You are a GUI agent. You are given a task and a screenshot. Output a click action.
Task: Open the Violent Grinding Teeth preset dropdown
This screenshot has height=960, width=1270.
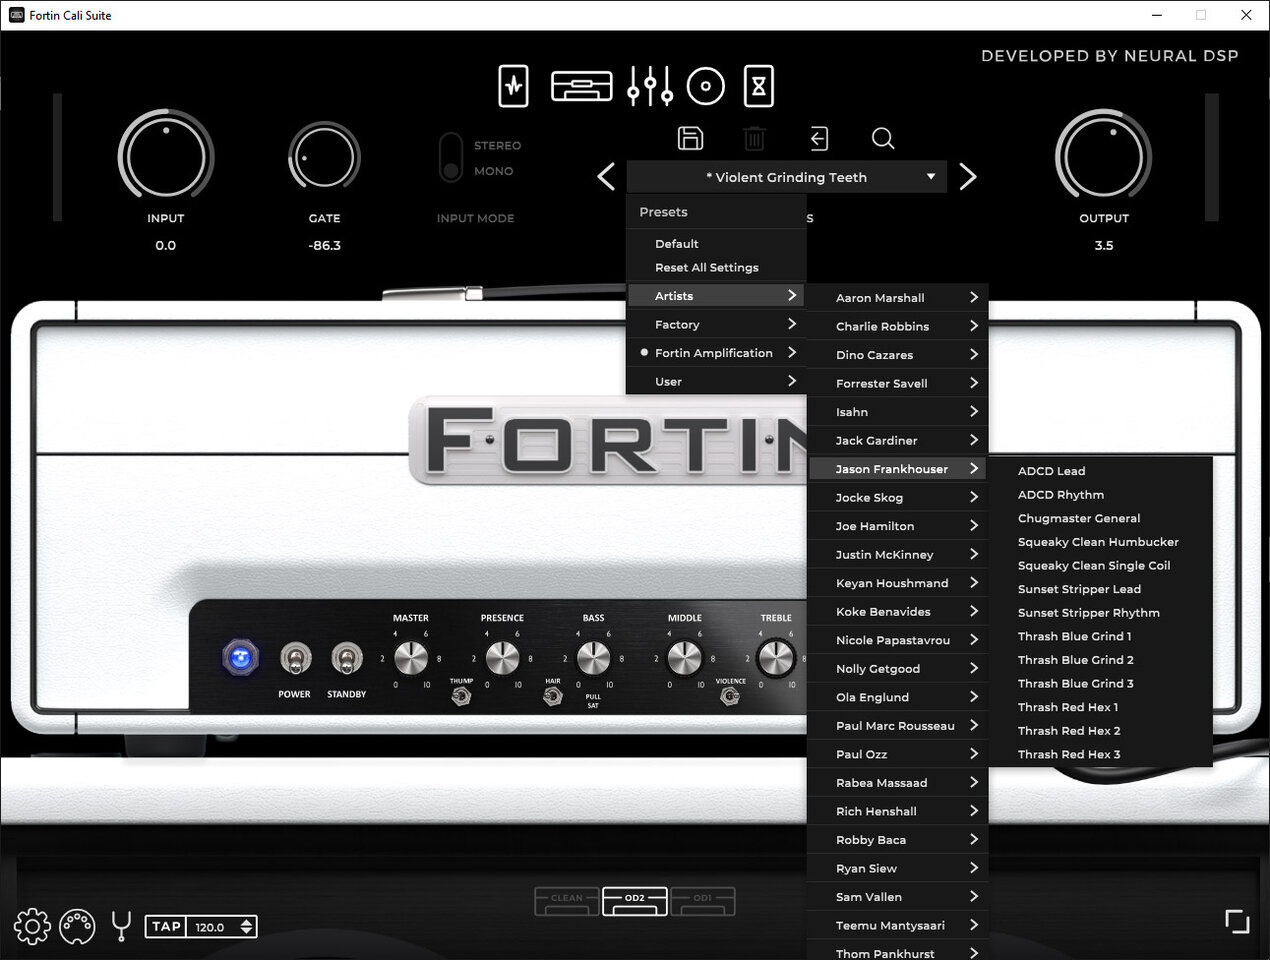(x=789, y=177)
